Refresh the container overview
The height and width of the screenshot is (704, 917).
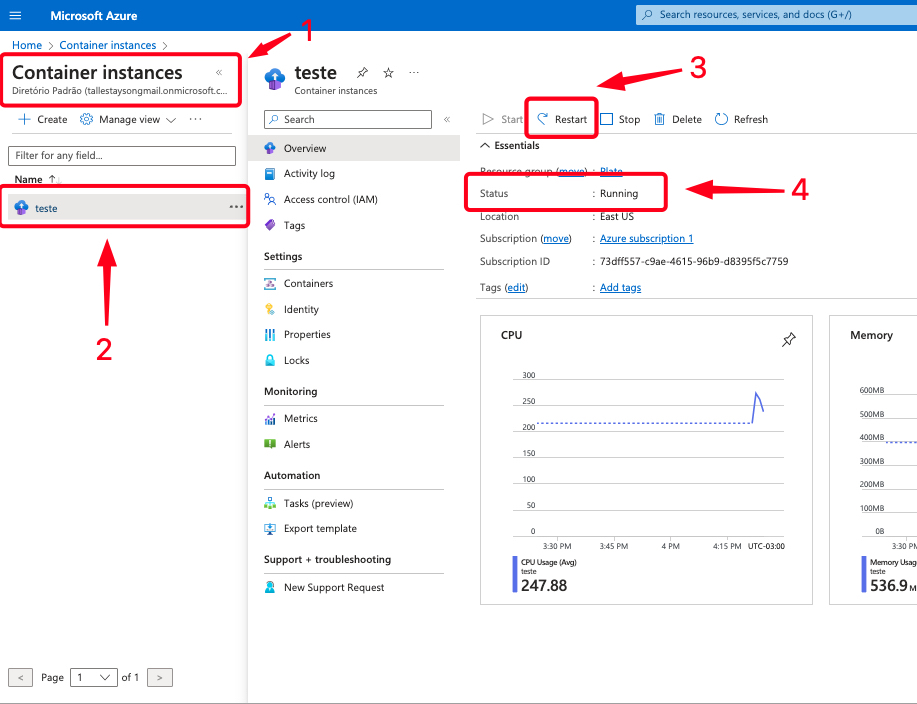741,119
